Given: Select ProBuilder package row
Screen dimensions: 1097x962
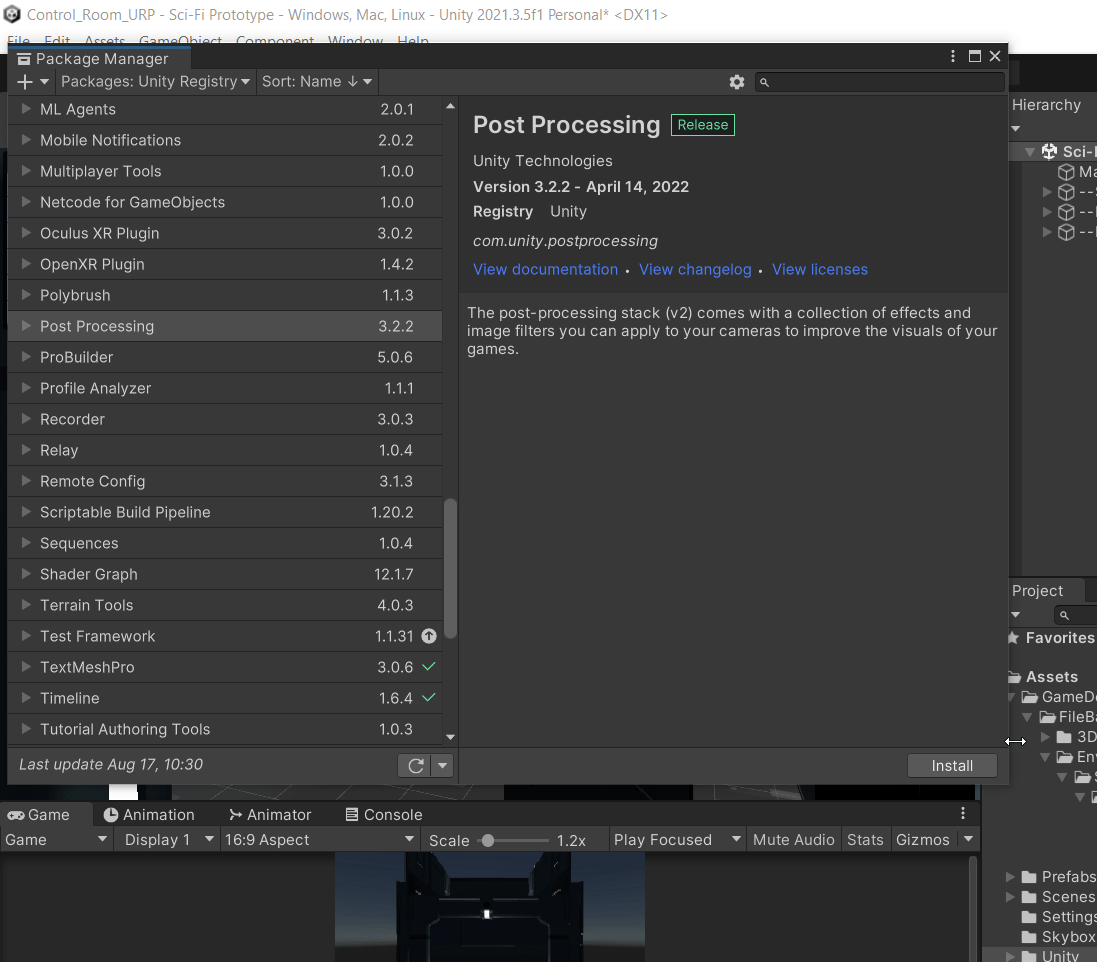Looking at the screenshot, I should click(x=225, y=357).
